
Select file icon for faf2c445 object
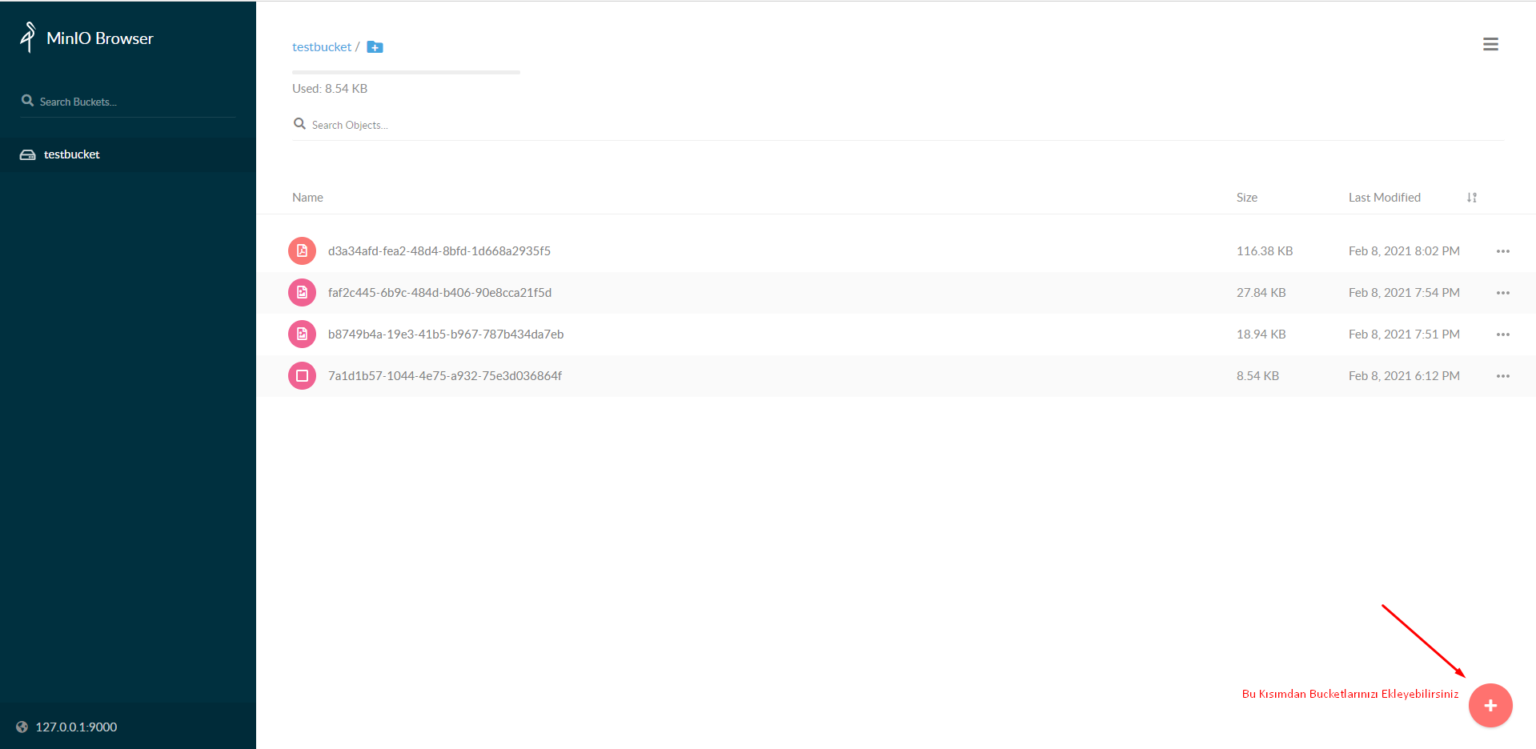point(302,293)
